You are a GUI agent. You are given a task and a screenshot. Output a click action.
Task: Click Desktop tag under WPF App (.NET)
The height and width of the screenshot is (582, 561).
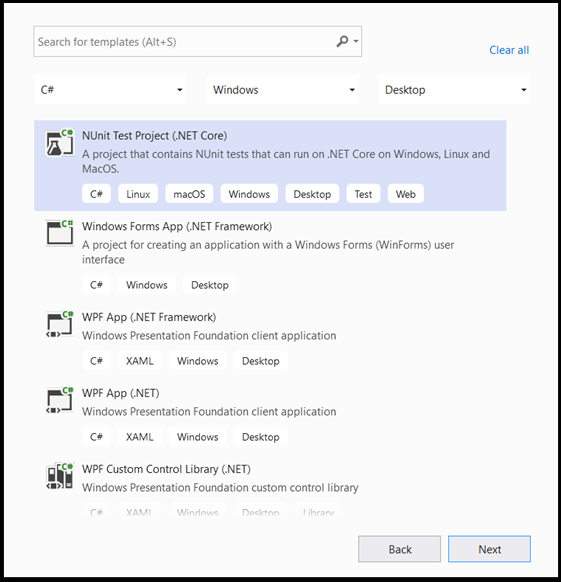tap(261, 437)
